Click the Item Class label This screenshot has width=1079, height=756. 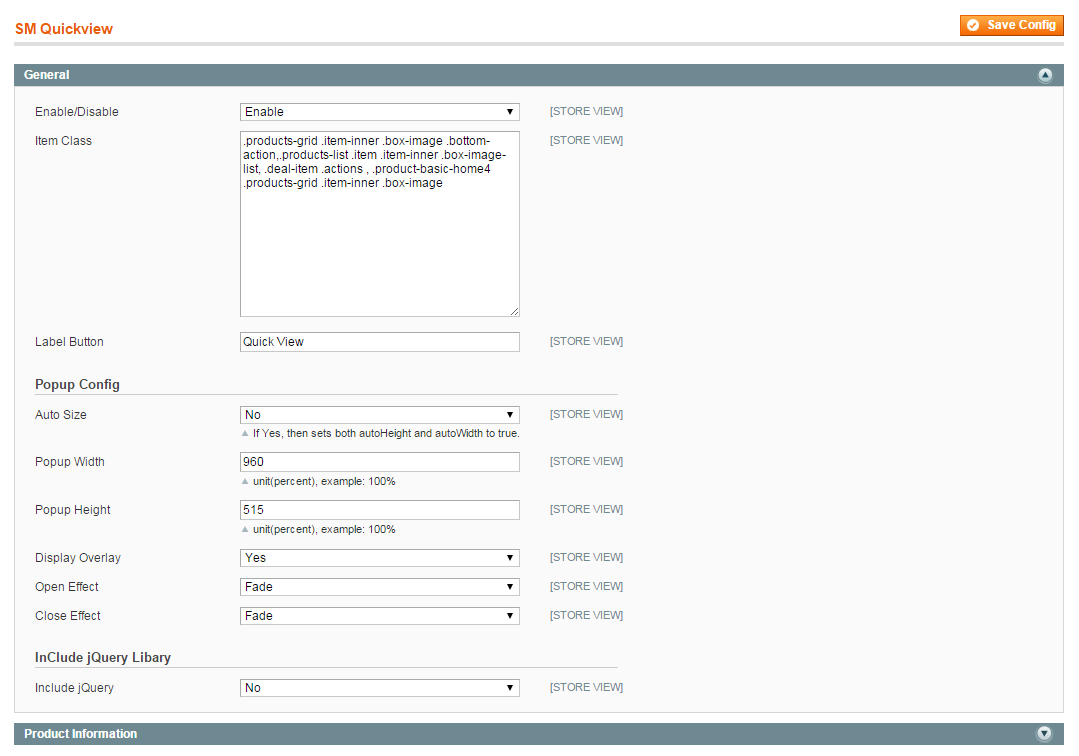click(63, 141)
